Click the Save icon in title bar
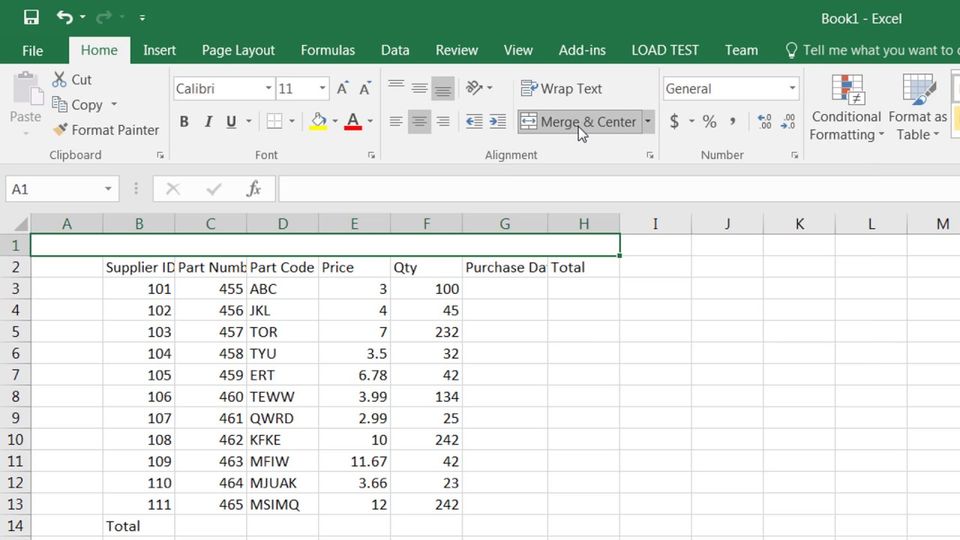960x540 pixels. [x=31, y=17]
